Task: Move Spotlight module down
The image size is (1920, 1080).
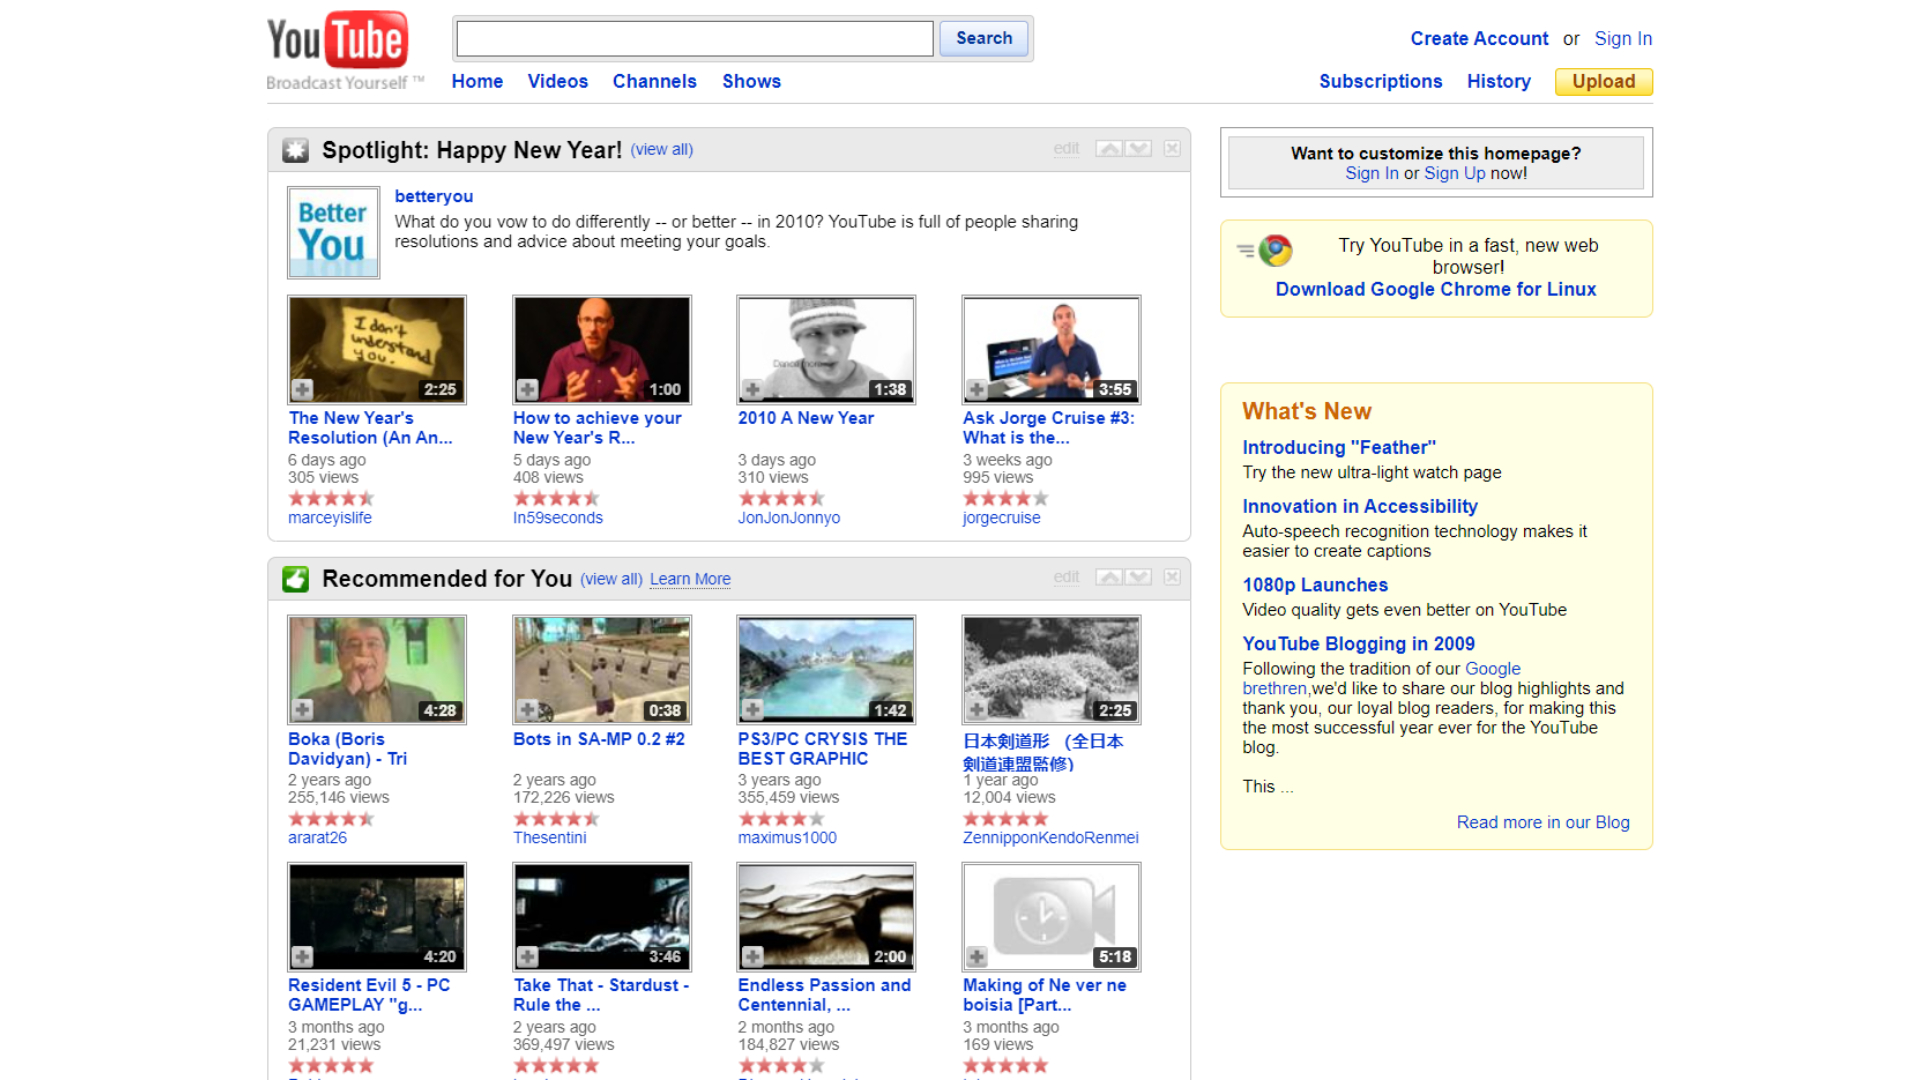Action: point(1138,149)
